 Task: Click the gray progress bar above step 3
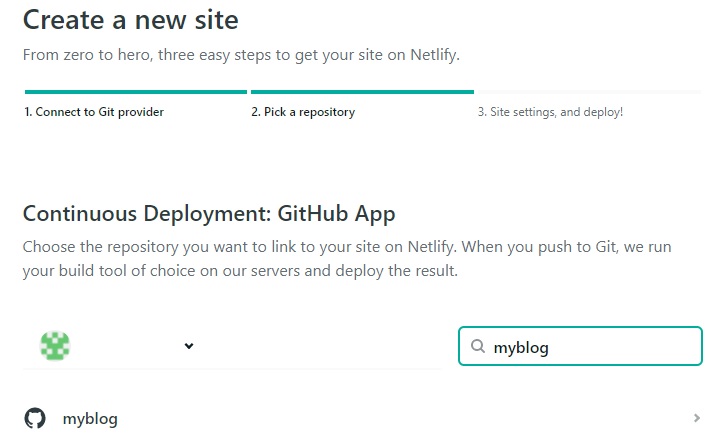point(589,92)
